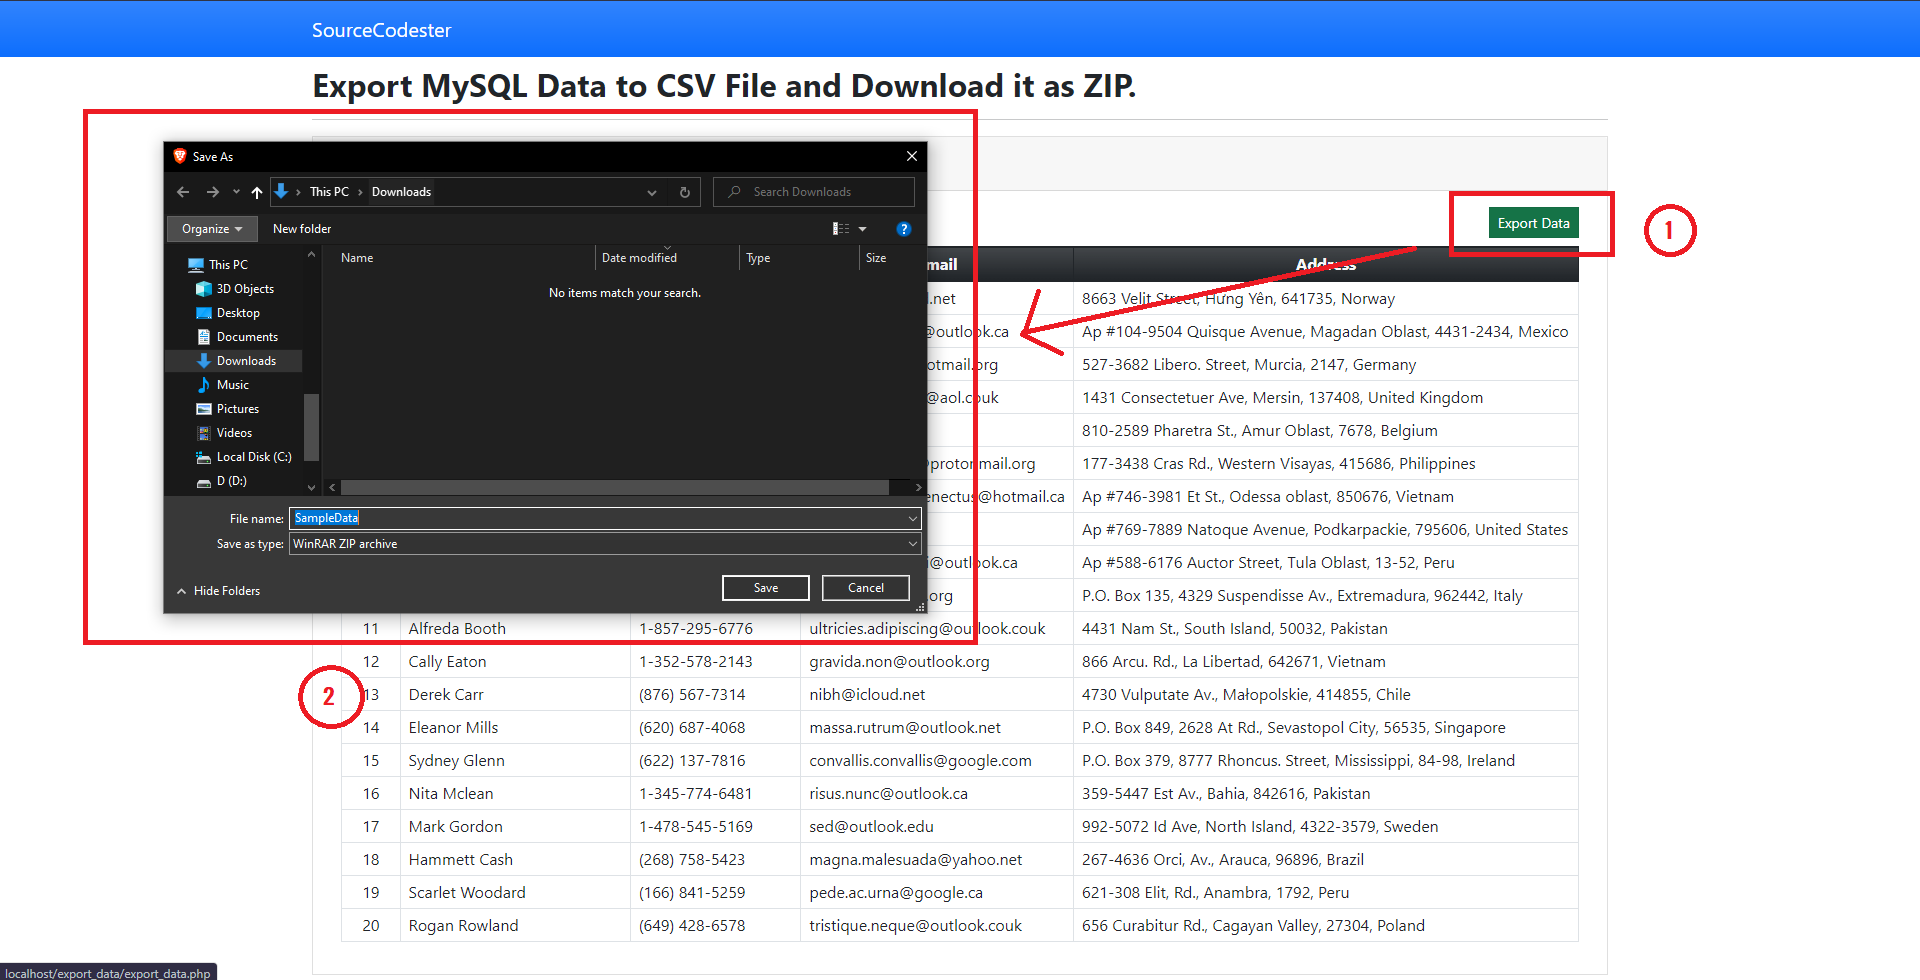The height and width of the screenshot is (980, 1920).
Task: Click Cancel button in dialog
Action: click(x=866, y=588)
